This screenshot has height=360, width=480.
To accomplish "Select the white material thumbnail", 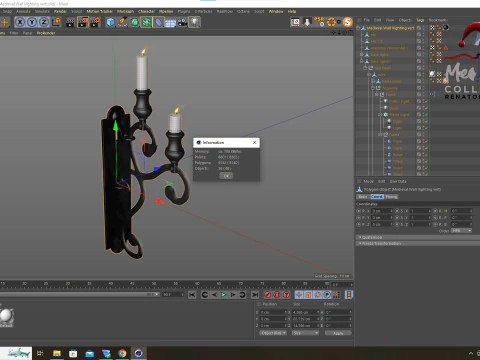I will (6, 316).
